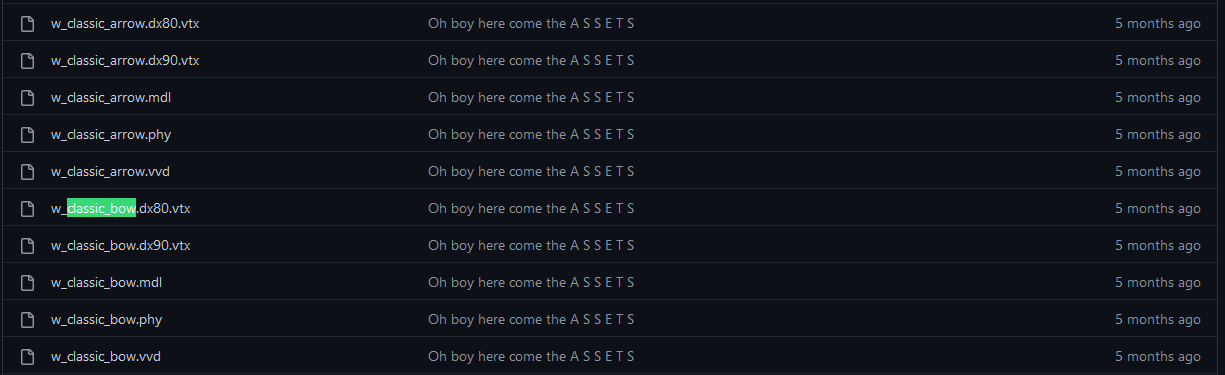Click file icon beside w_classic_arrow.phy

pyautogui.click(x=28, y=134)
